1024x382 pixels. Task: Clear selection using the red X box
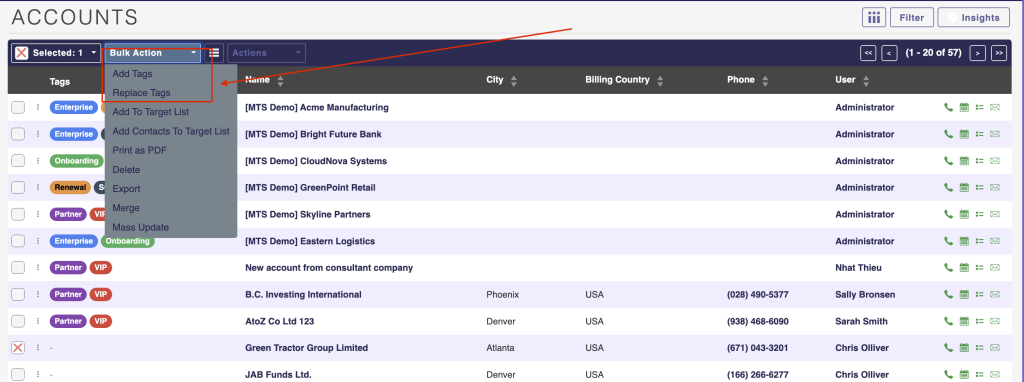click(x=22, y=53)
